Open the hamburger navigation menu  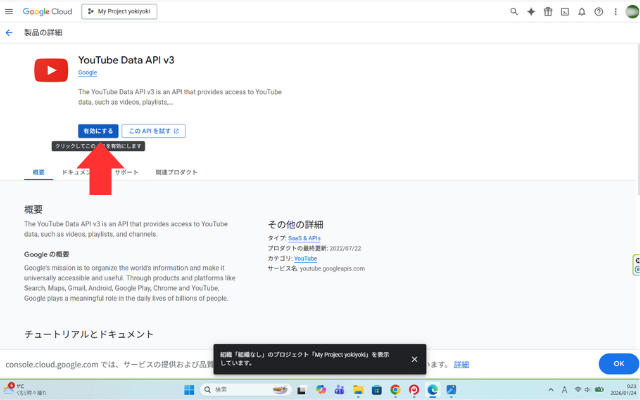click(9, 12)
